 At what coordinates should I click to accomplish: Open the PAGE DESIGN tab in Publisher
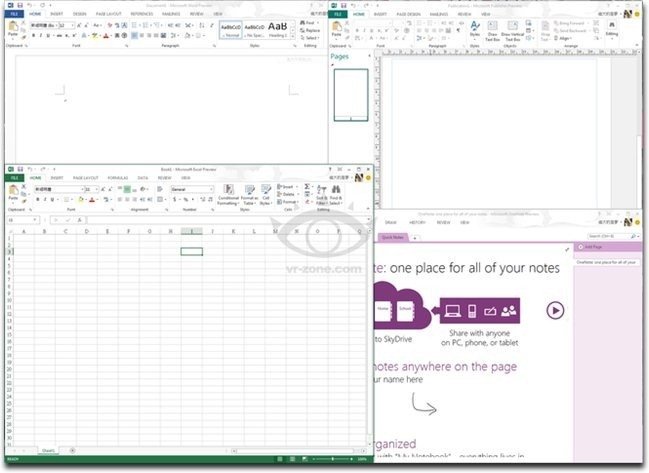click(x=408, y=14)
